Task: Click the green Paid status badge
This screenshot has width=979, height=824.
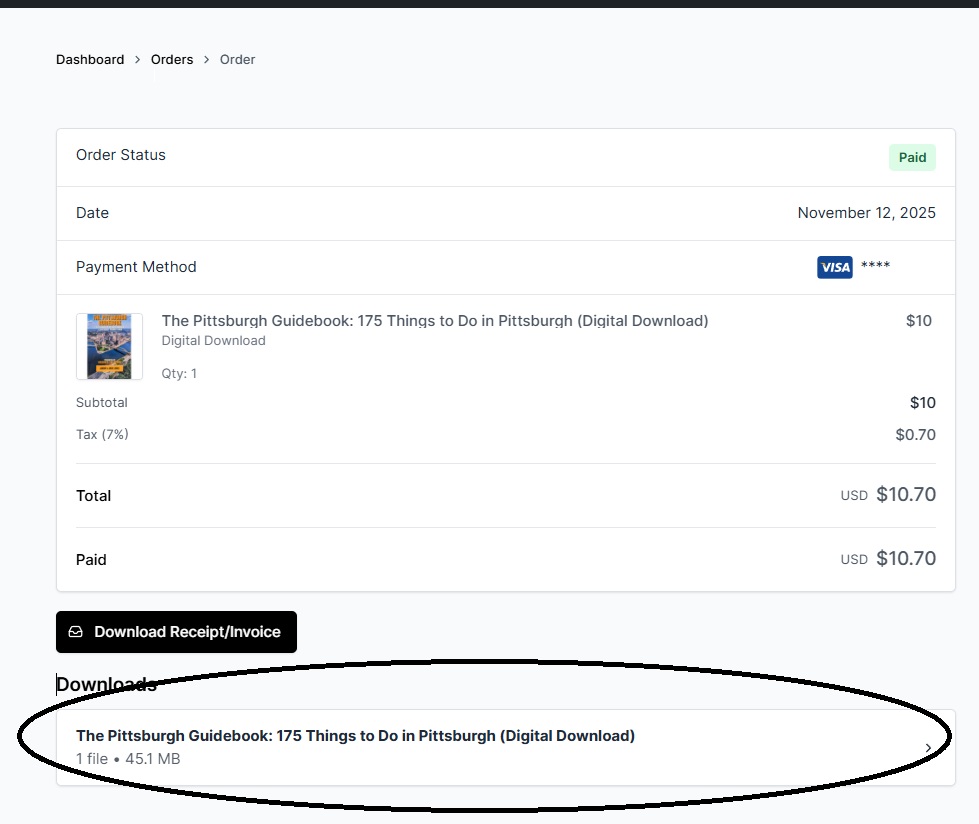Action: (912, 157)
